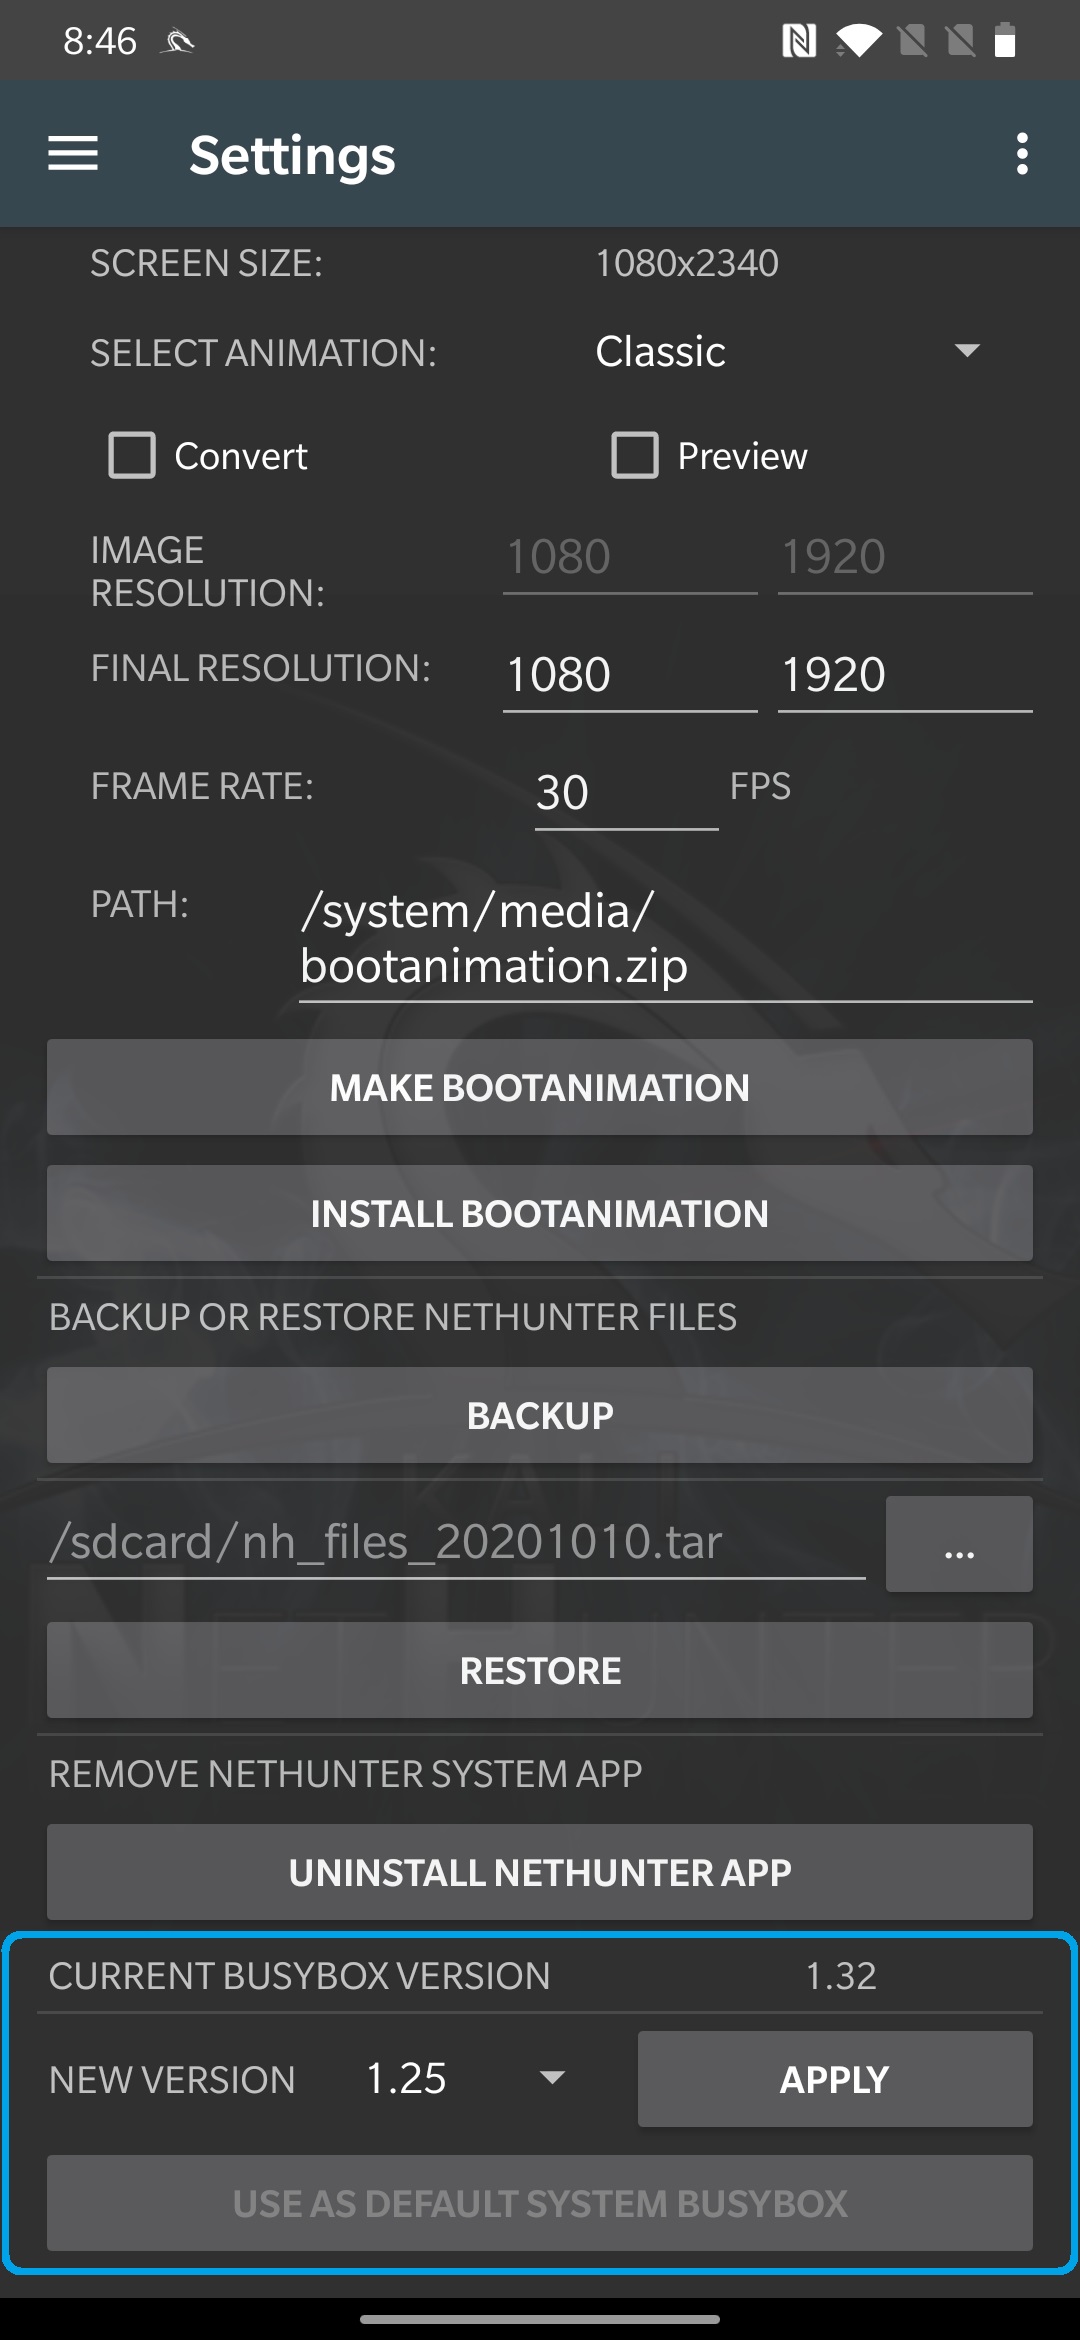
Task: Edit the bootanimation path field
Action: [x=665, y=939]
